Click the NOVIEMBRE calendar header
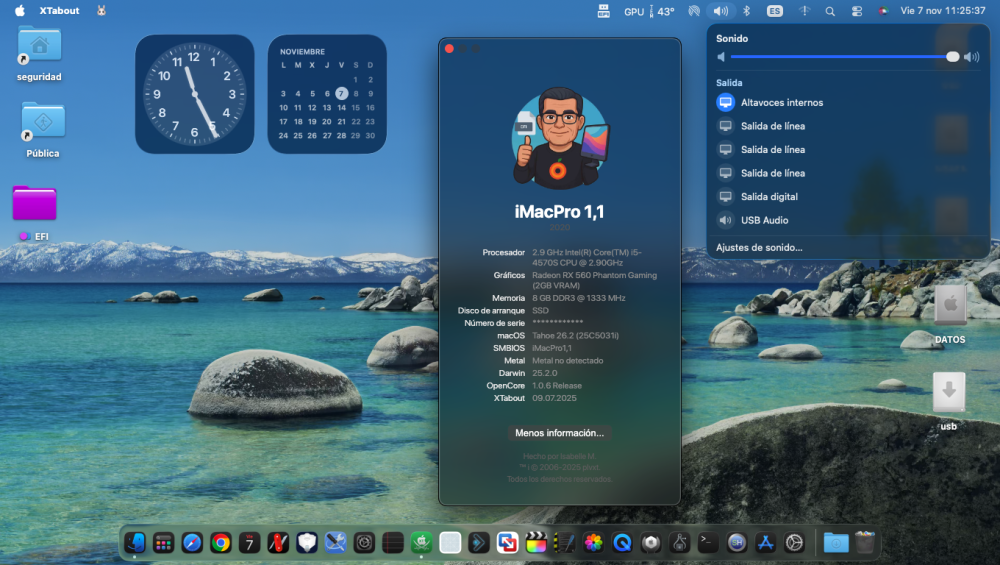The height and width of the screenshot is (565, 1000). (x=302, y=52)
